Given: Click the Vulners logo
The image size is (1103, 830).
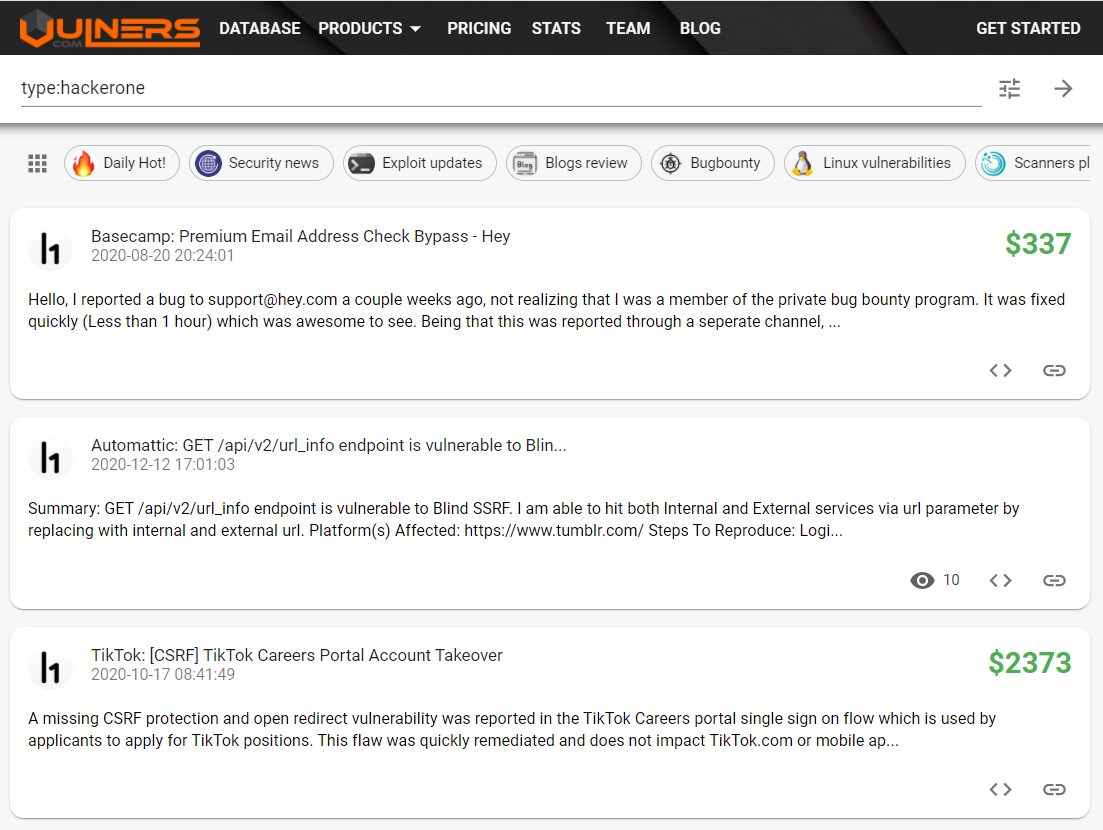Looking at the screenshot, I should click(110, 28).
